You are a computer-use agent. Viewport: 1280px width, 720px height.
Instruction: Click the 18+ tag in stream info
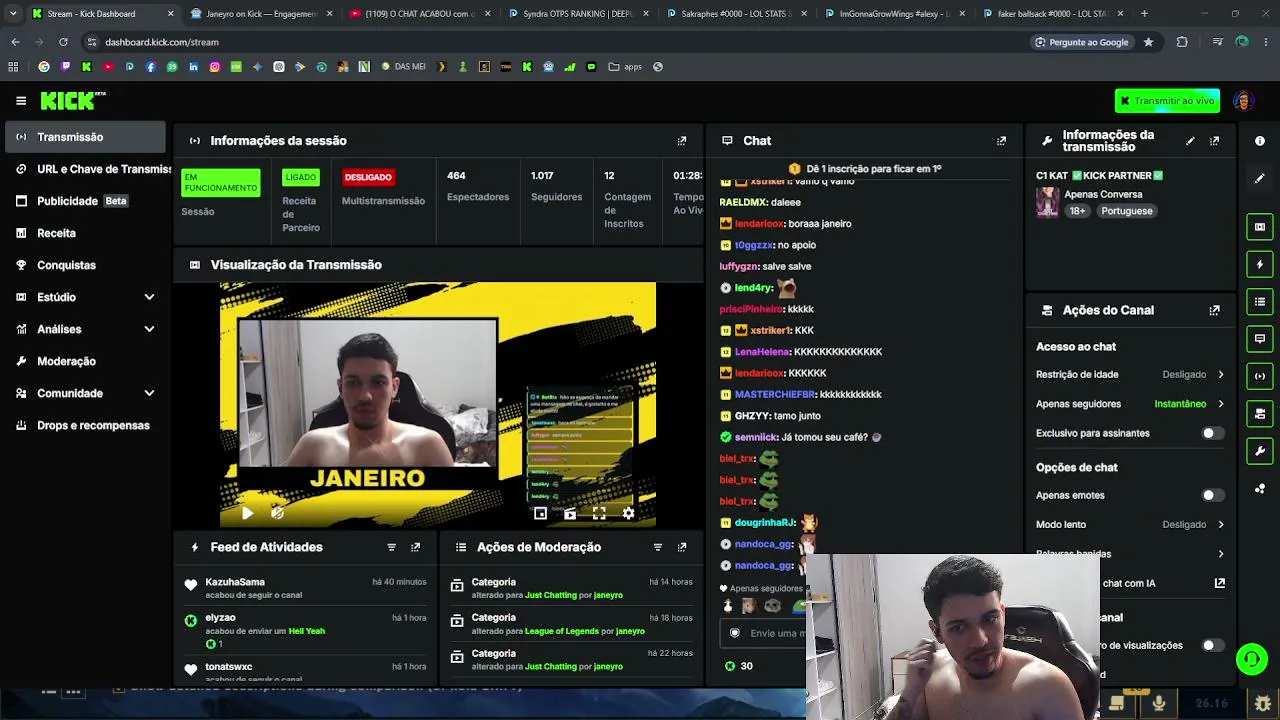1077,211
